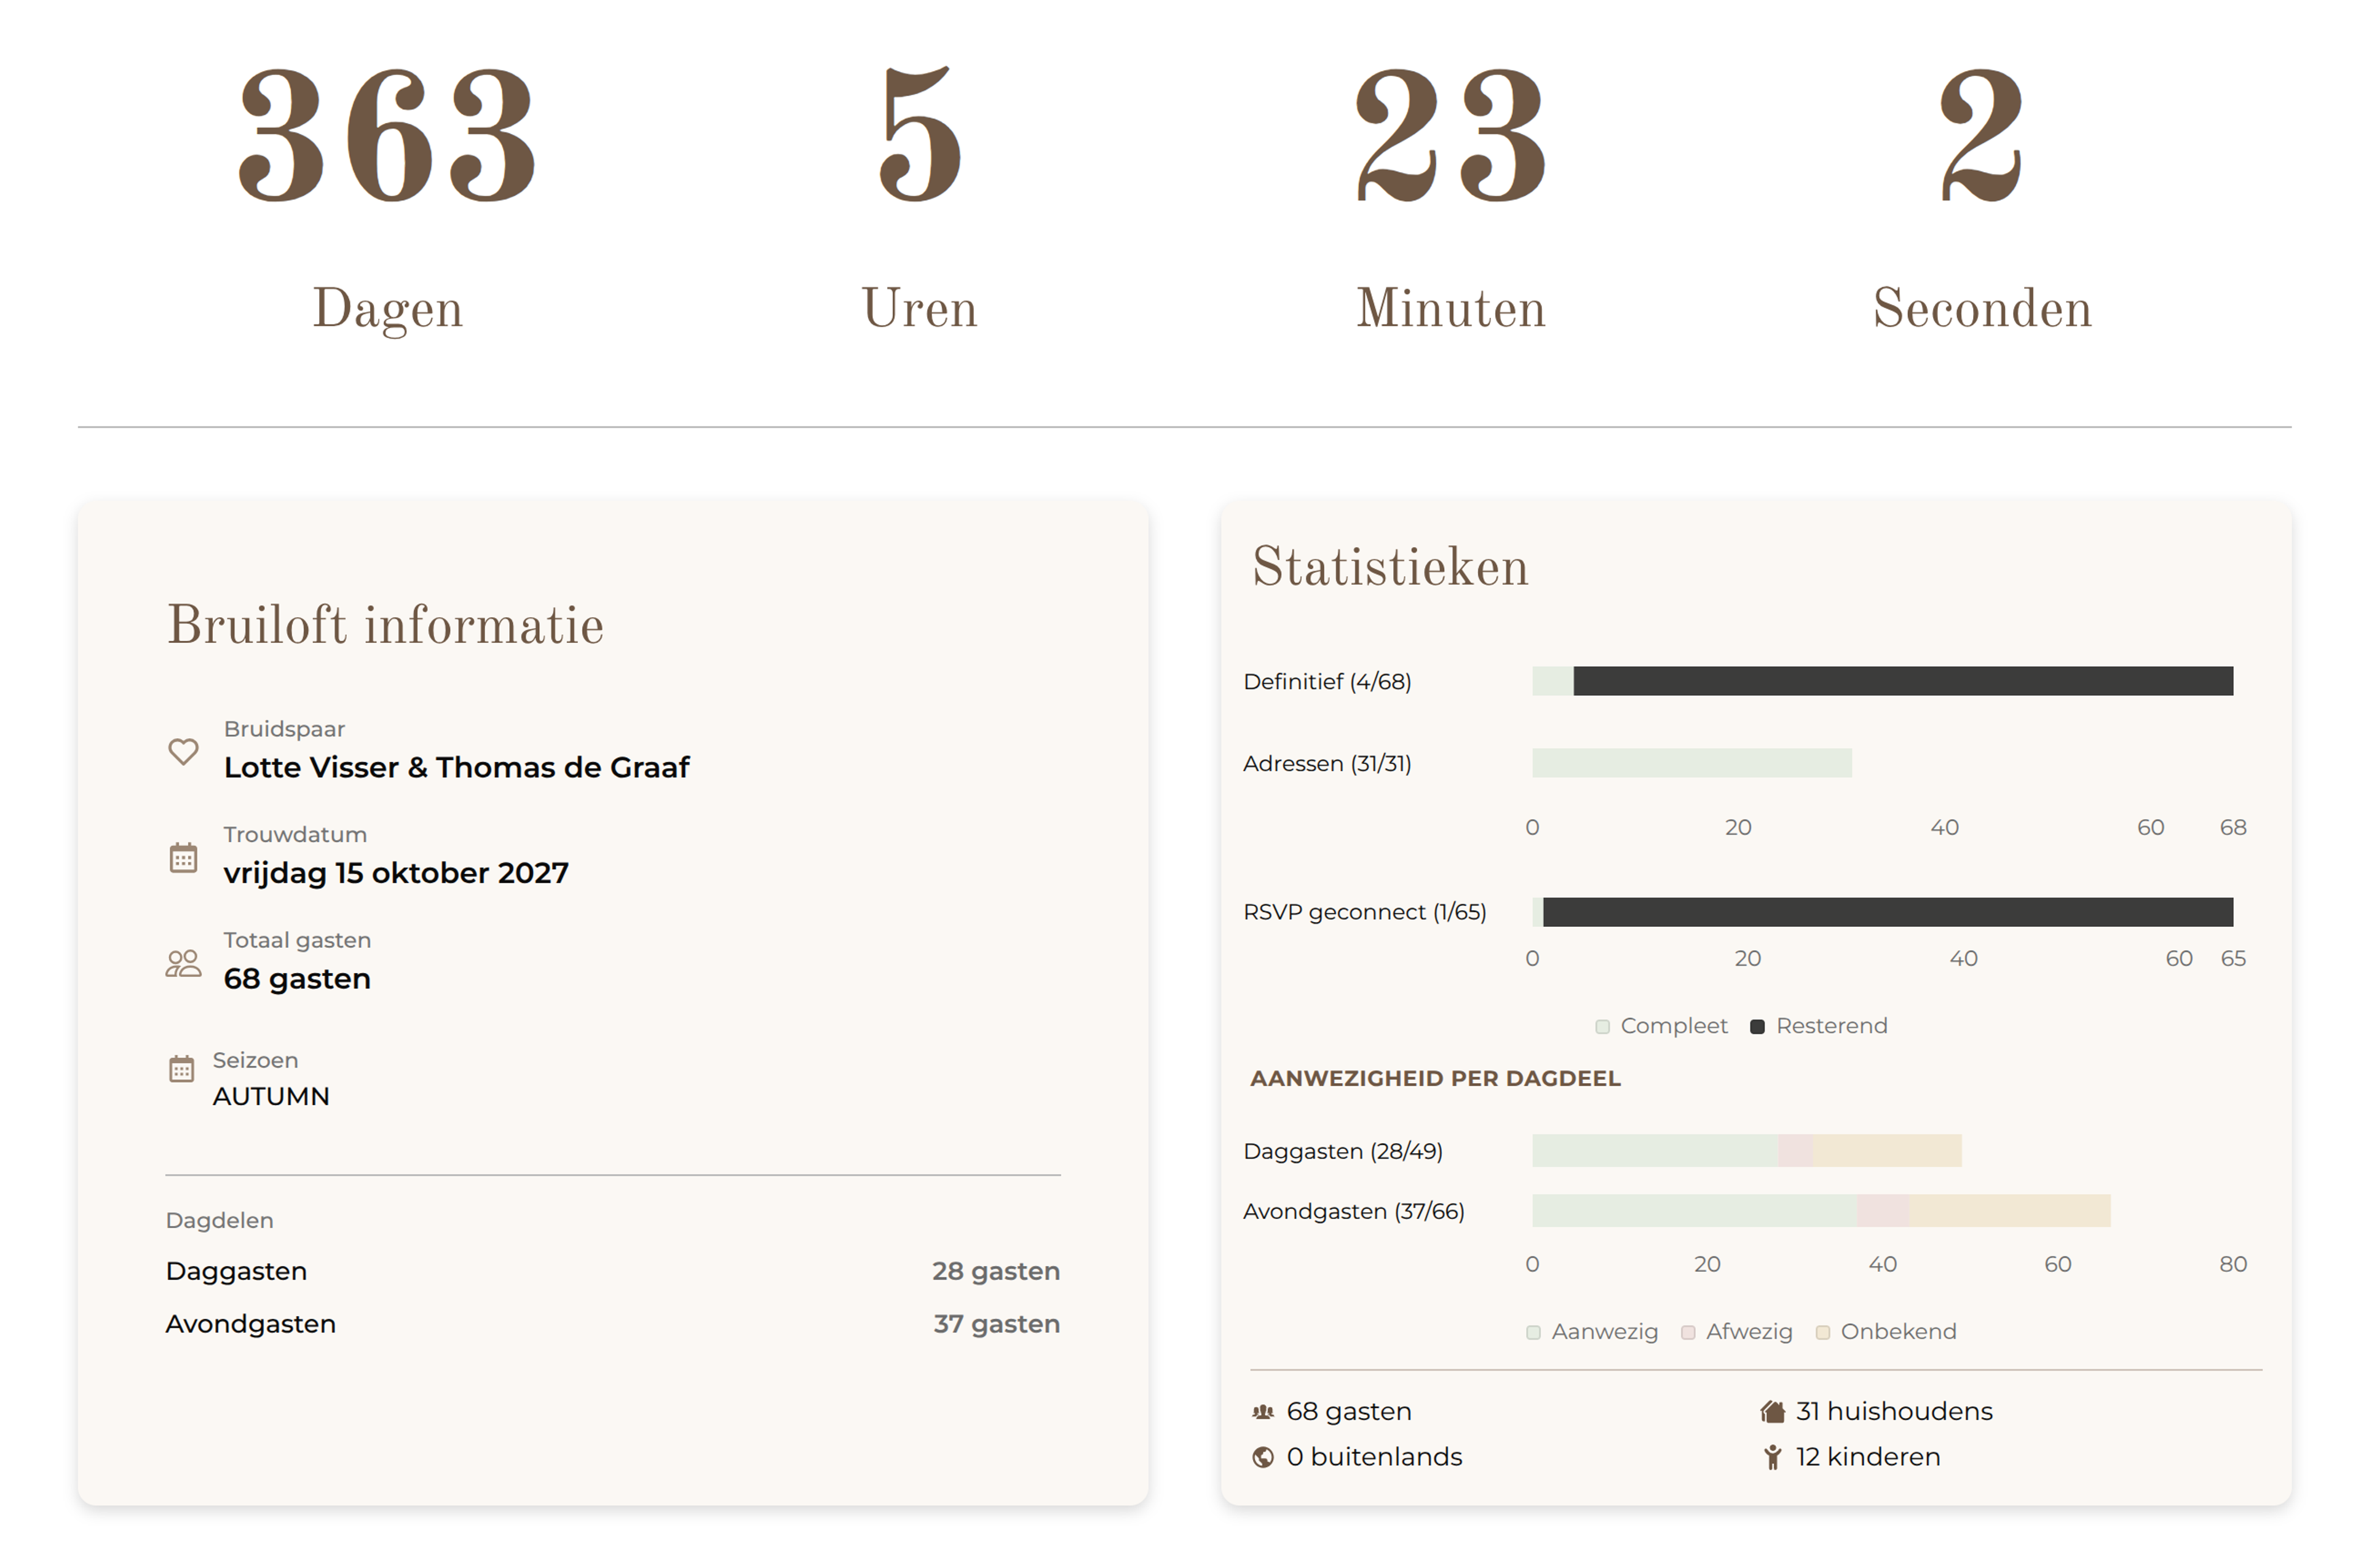Click the RSVP geconnect (1/65) label
Screen dimensions: 2361x1568
pyautogui.click(x=1365, y=912)
